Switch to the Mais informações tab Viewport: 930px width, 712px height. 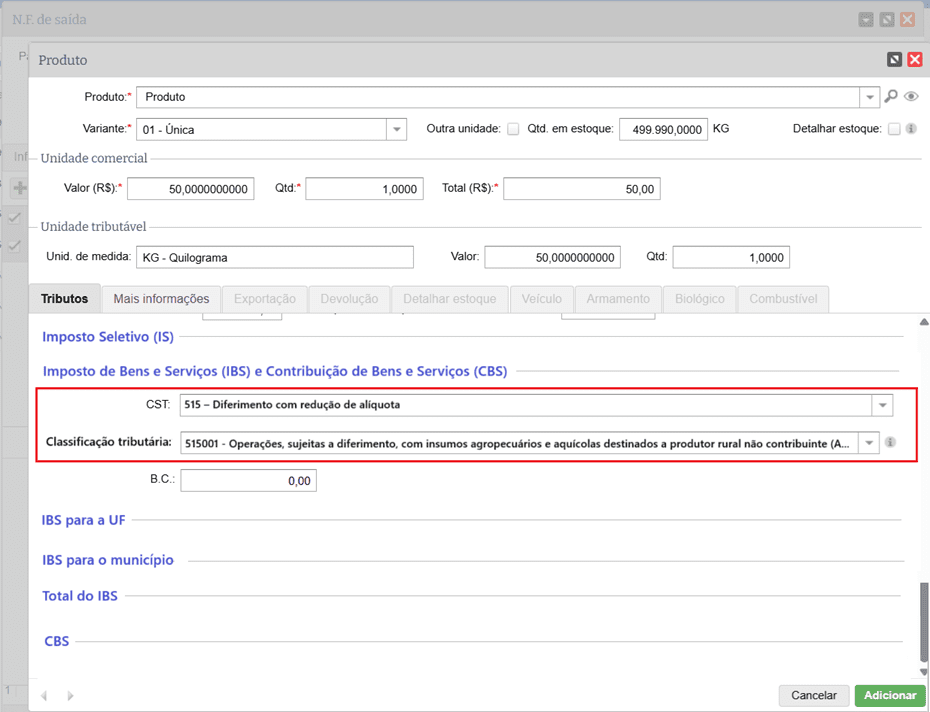[x=161, y=299]
